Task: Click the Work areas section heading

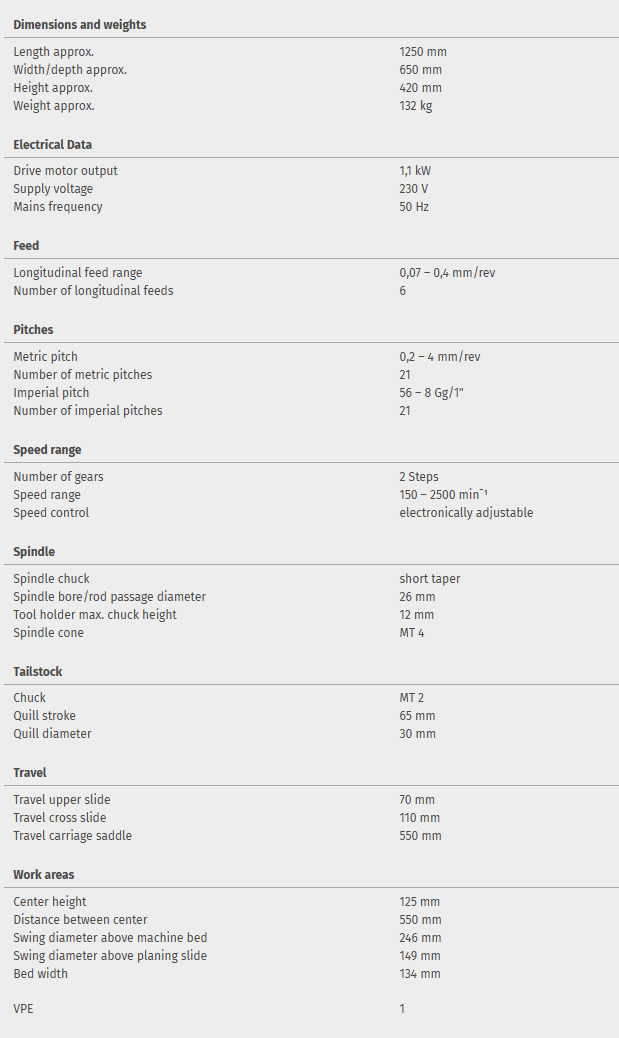Action: coord(43,875)
